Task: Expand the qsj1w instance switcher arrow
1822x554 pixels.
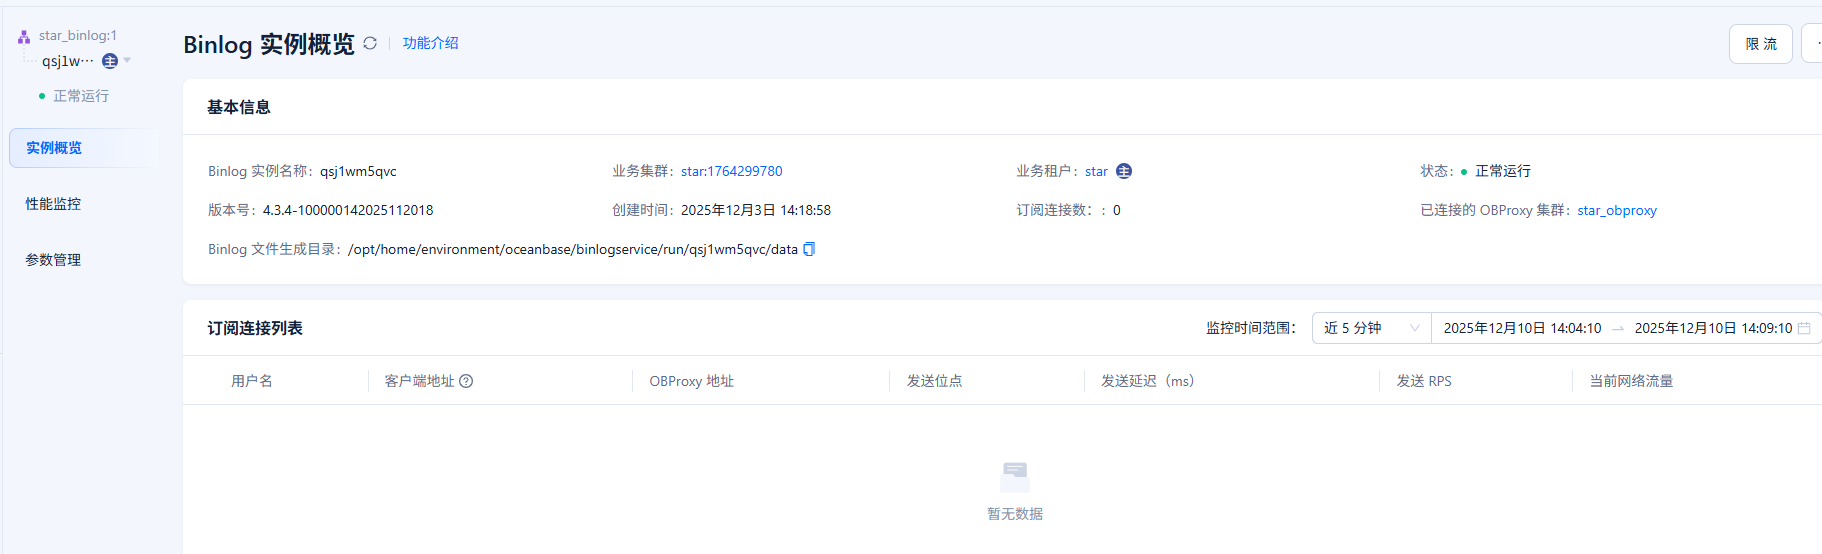Action: 127,61
